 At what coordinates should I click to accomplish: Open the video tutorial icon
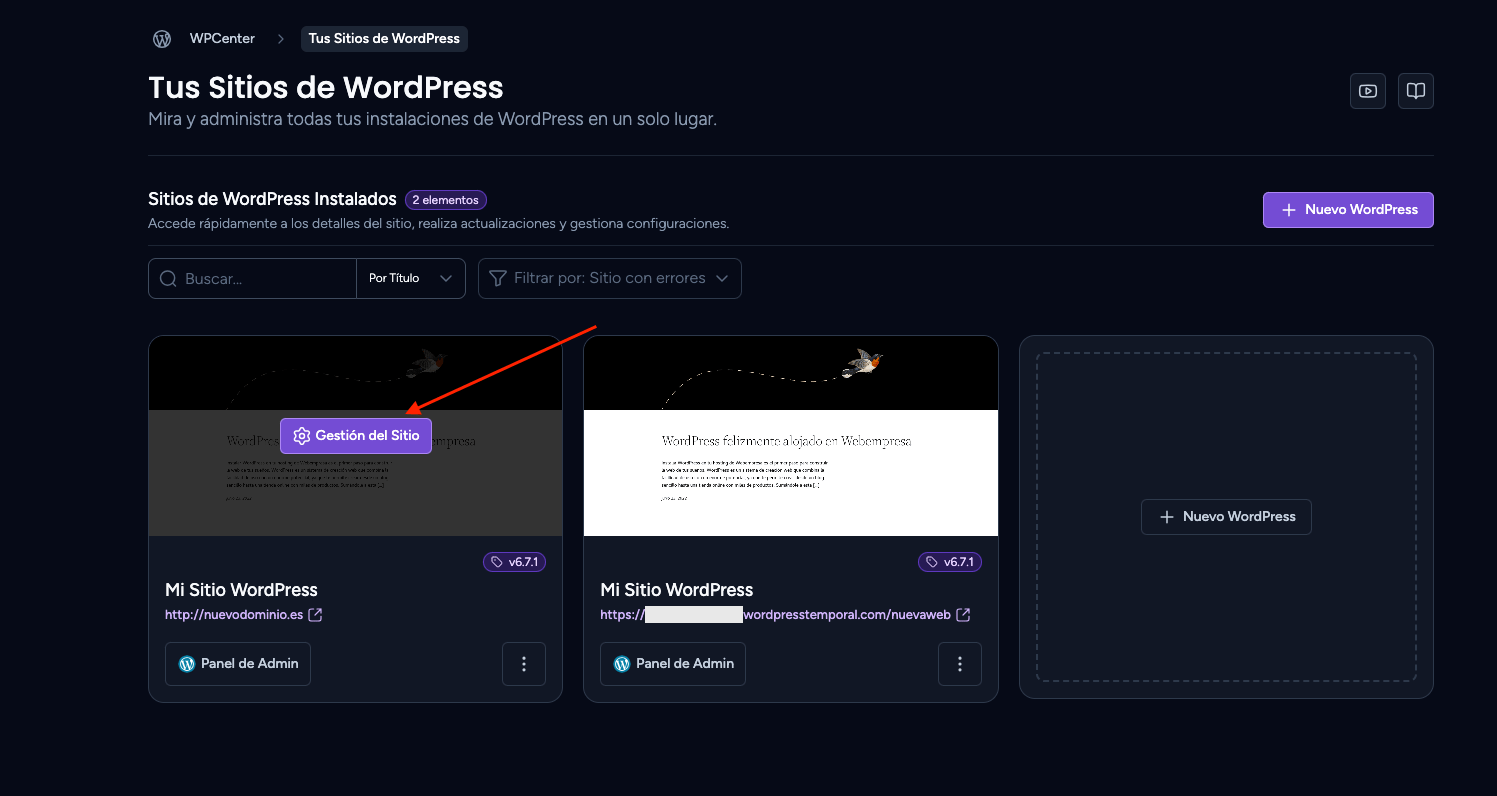pos(1368,91)
